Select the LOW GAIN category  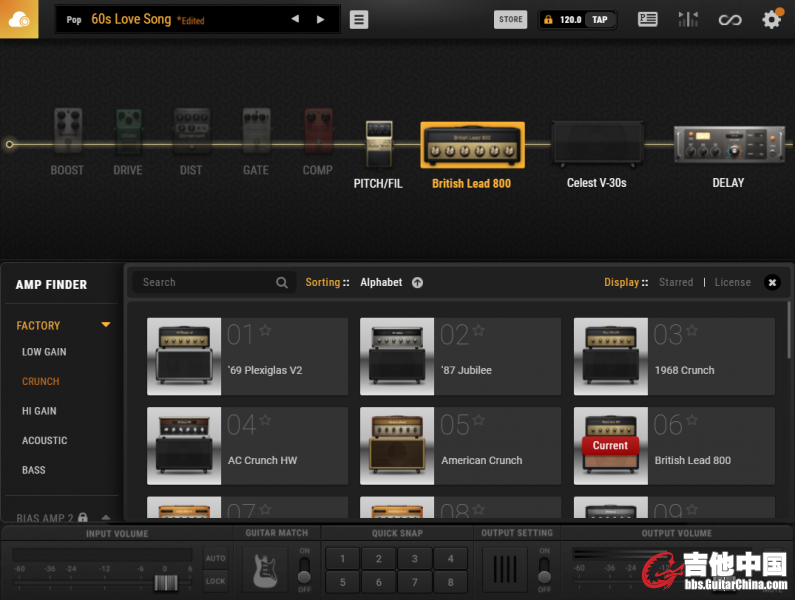tap(44, 352)
